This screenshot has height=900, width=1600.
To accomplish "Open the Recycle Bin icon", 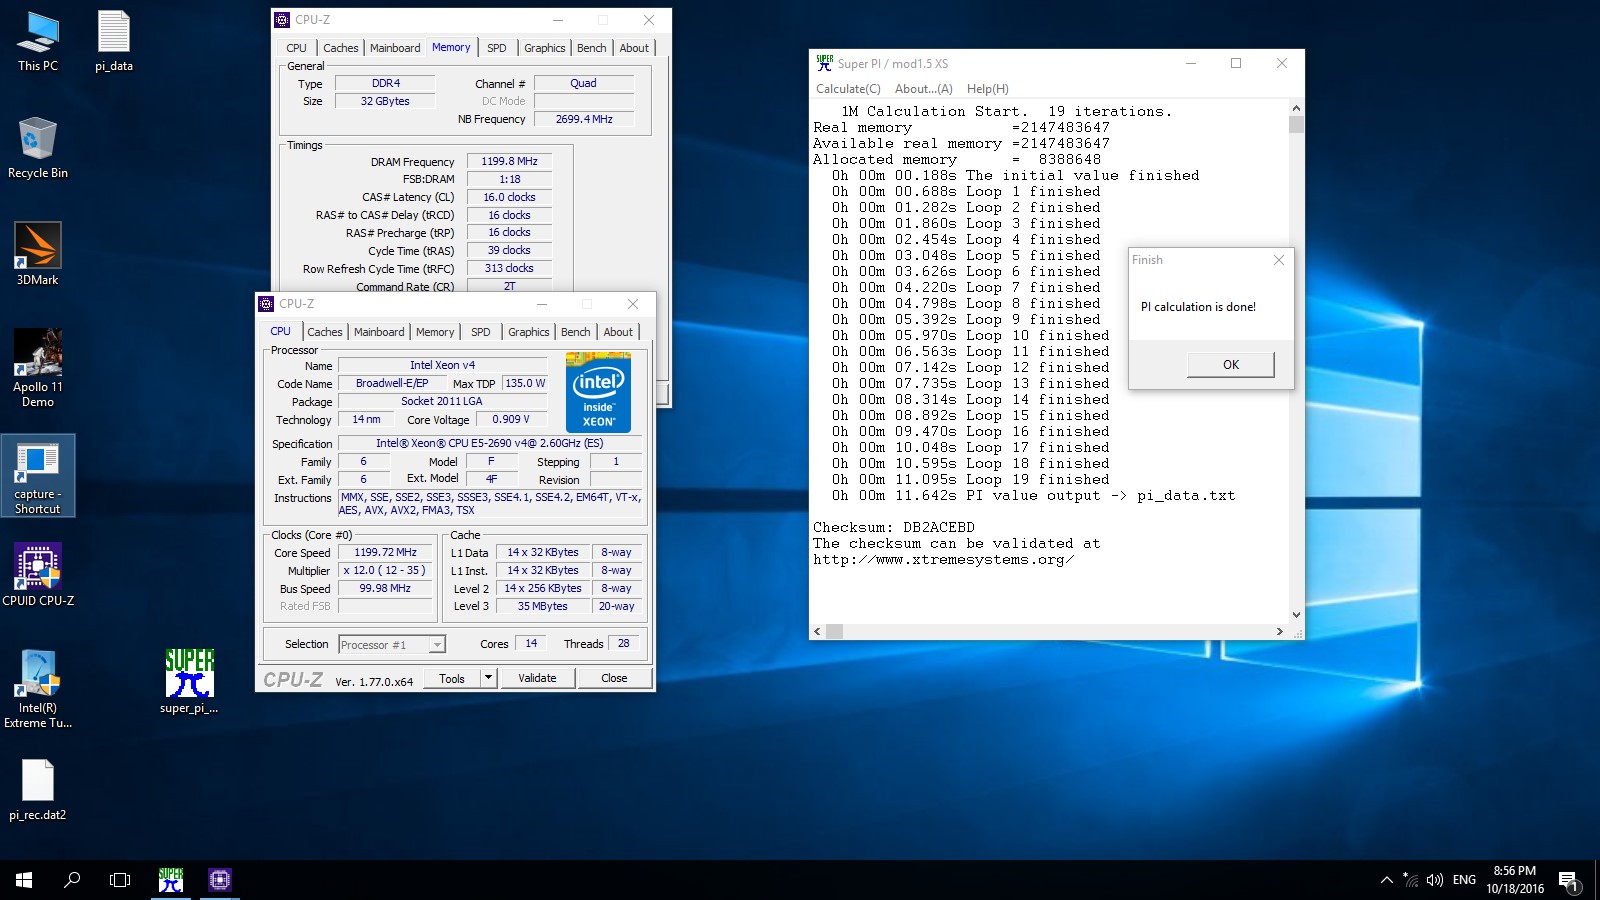I will (38, 148).
